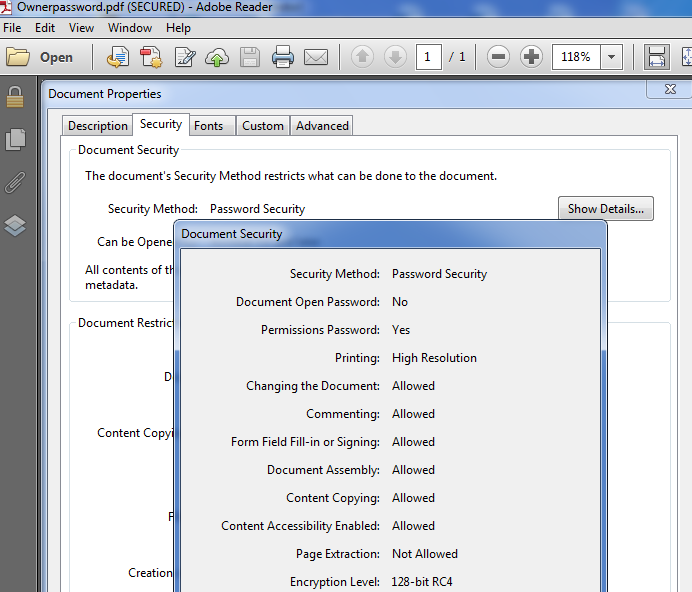The image size is (692, 592).
Task: Open the zoom level dropdown arrow
Action: [612, 57]
